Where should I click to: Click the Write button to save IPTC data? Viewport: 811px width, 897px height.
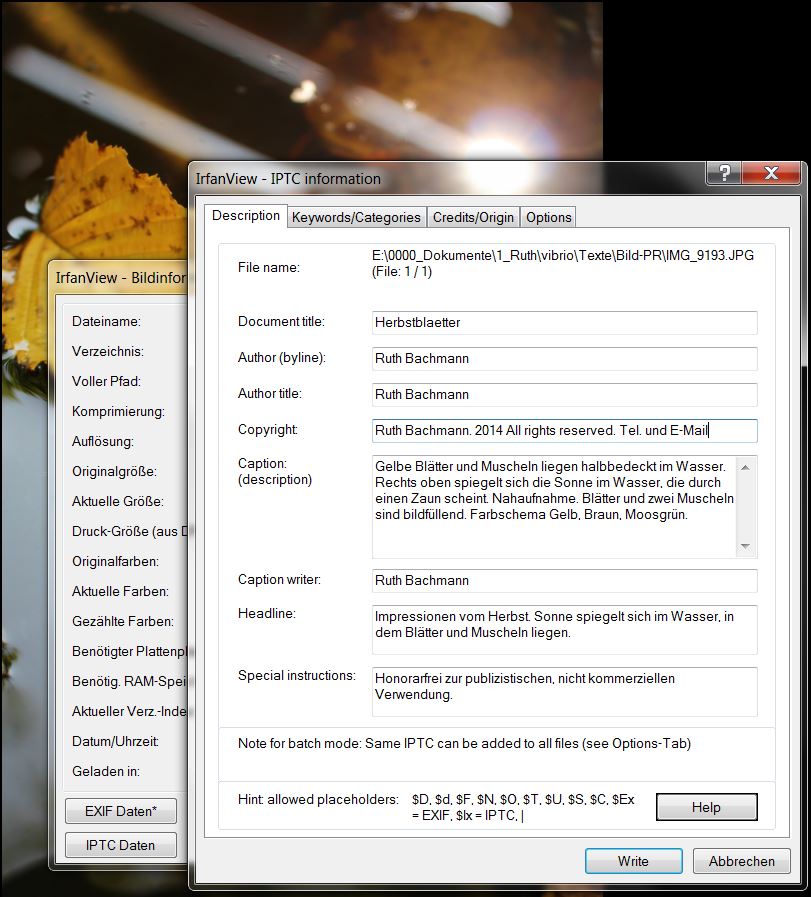633,860
